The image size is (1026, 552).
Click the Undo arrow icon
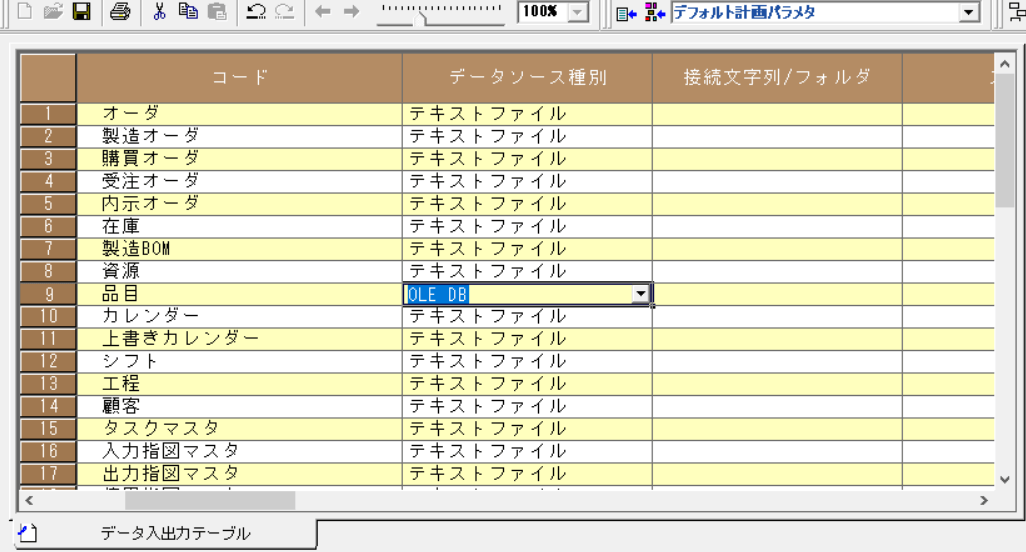click(x=256, y=11)
